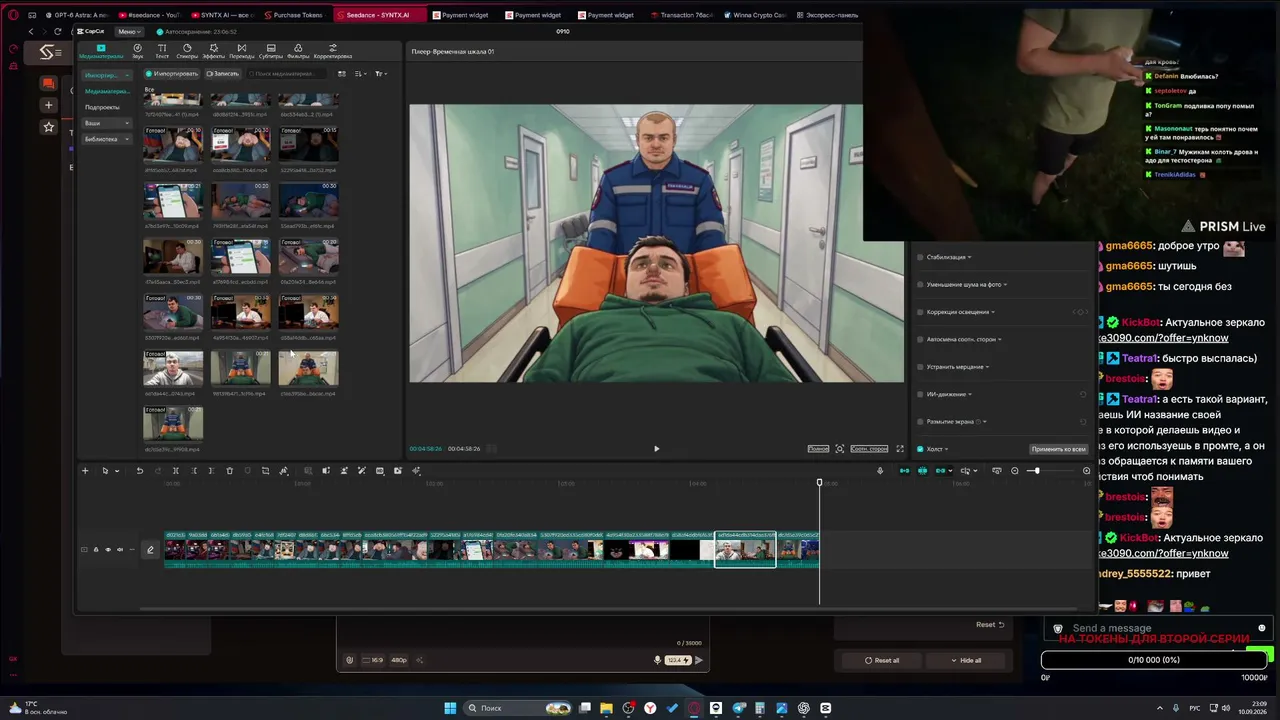Open the Звук audio panel
1280x720 pixels.
point(137,51)
